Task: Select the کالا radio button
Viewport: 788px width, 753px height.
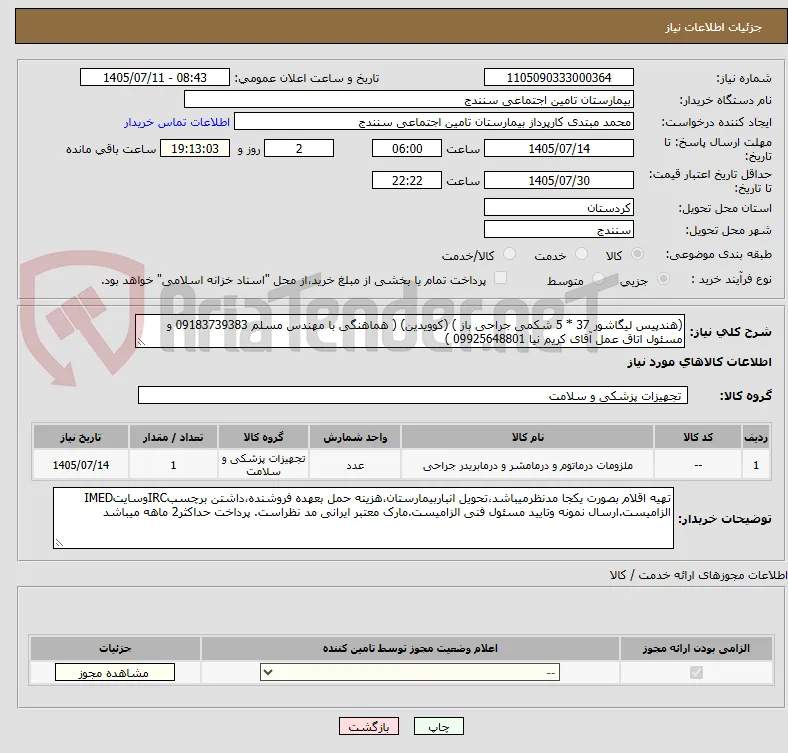Action: pos(637,254)
